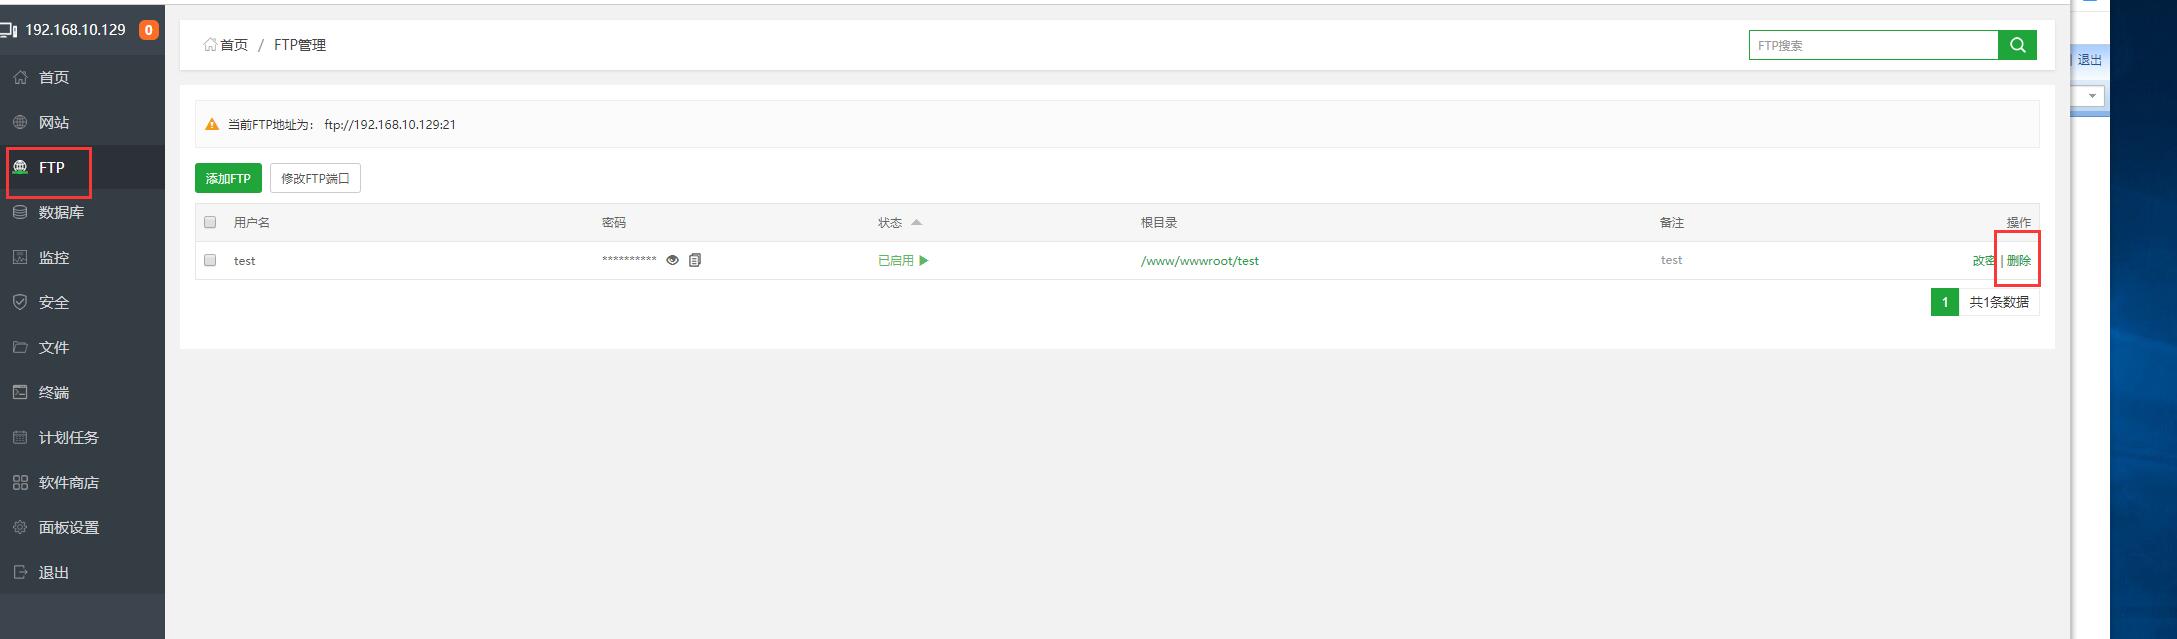Open the 数据库 sidebar menu item

(82, 212)
